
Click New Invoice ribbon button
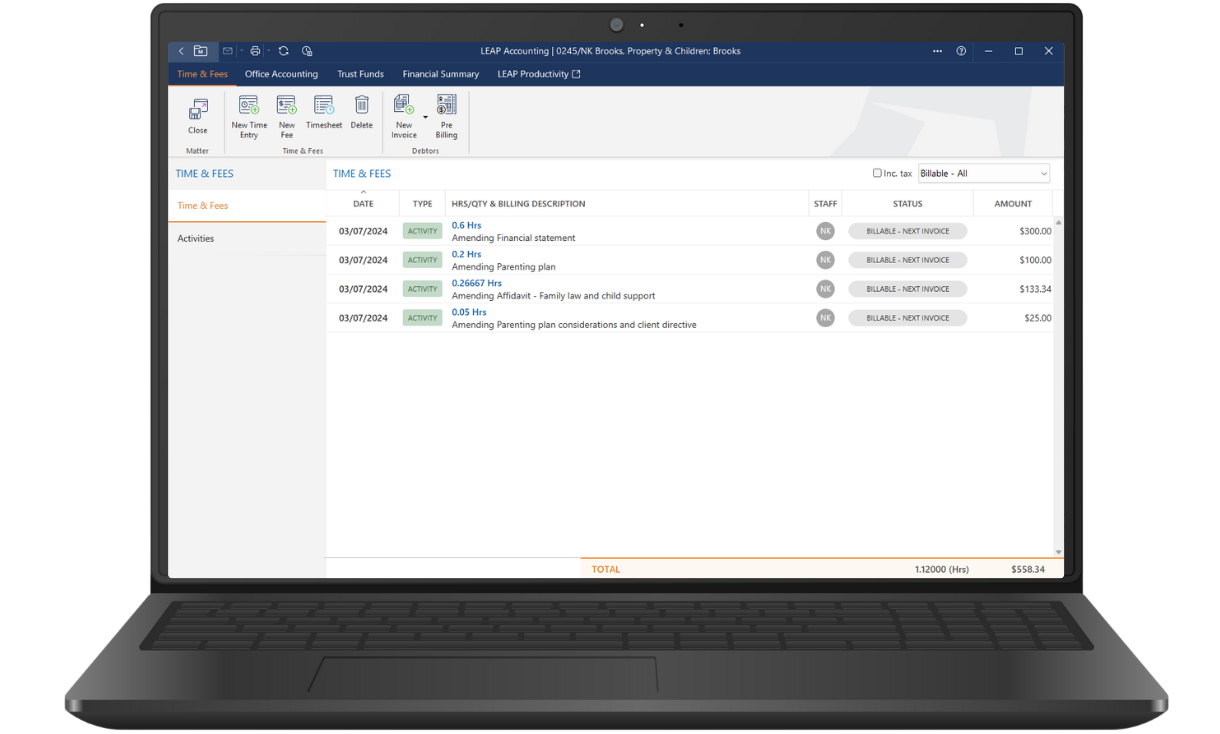point(404,117)
